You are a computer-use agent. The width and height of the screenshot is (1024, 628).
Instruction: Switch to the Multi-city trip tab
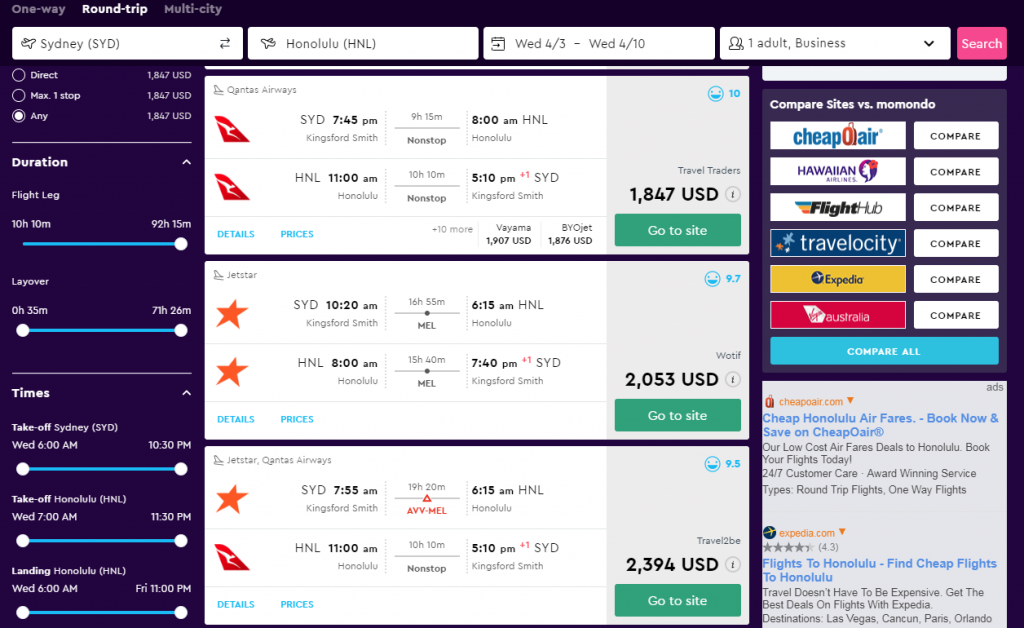pyautogui.click(x=193, y=9)
